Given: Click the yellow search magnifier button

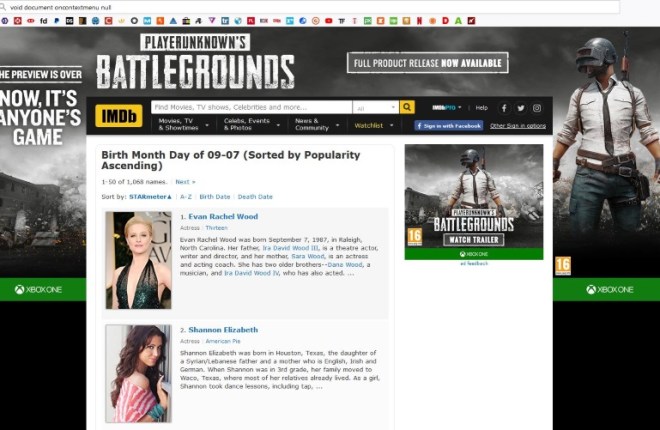Looking at the screenshot, I should 407,107.
